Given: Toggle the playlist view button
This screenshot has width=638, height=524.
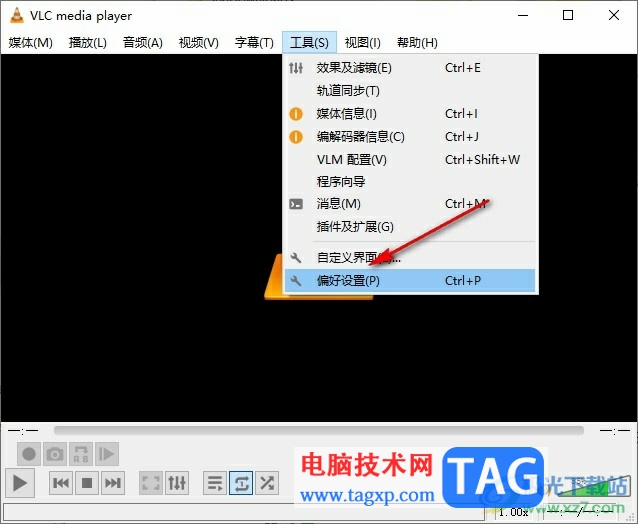Looking at the screenshot, I should (215, 483).
